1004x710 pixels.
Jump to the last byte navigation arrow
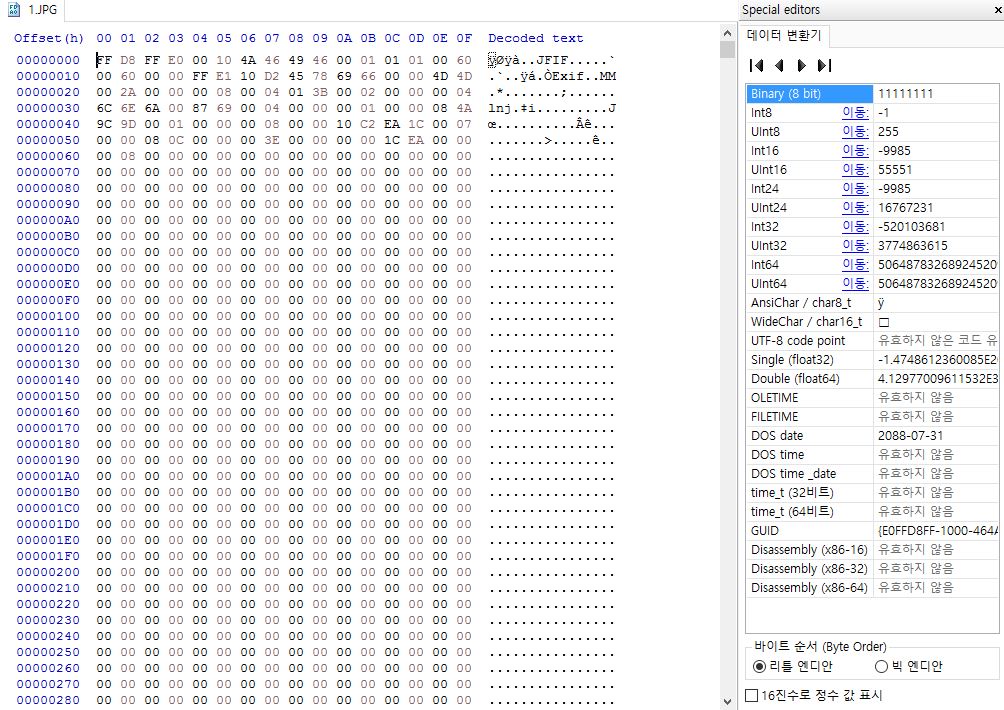(825, 65)
